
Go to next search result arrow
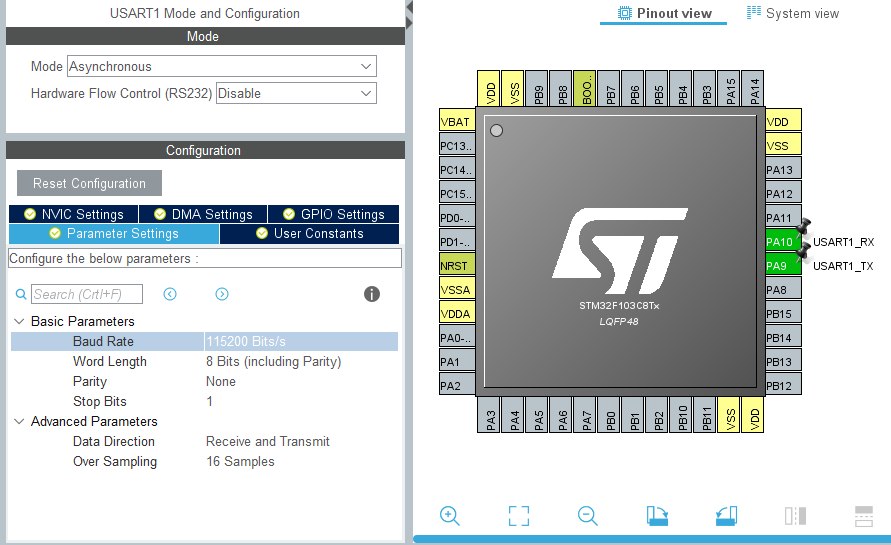pyautogui.click(x=222, y=294)
